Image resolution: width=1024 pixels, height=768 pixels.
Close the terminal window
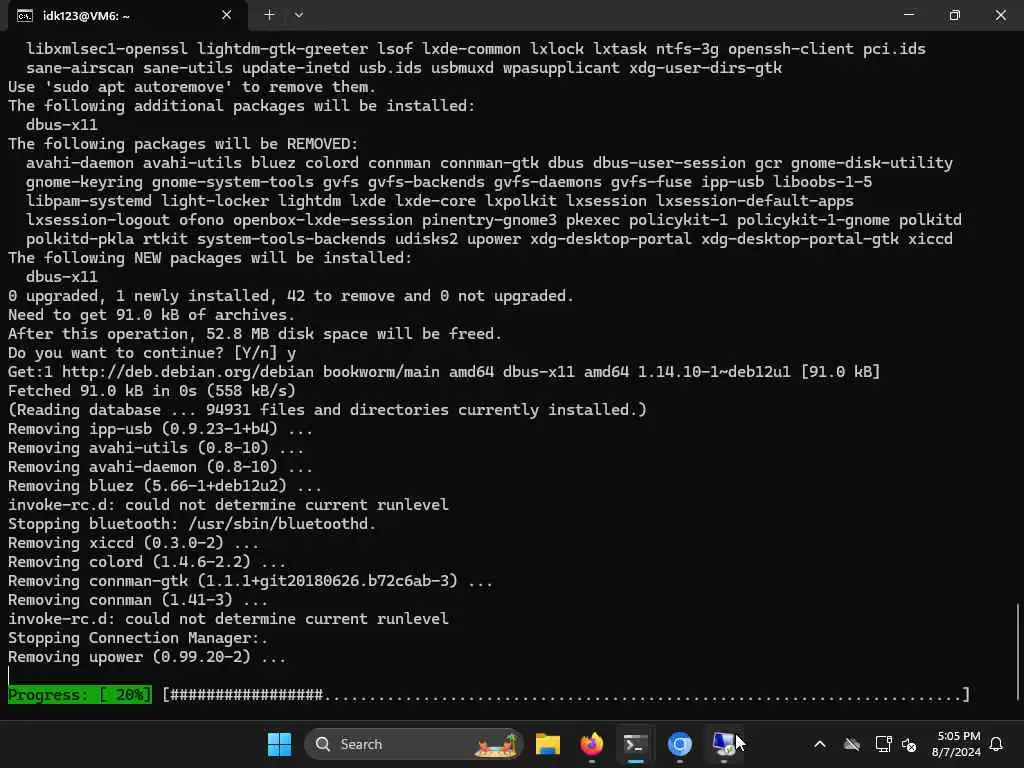click(x=1000, y=14)
